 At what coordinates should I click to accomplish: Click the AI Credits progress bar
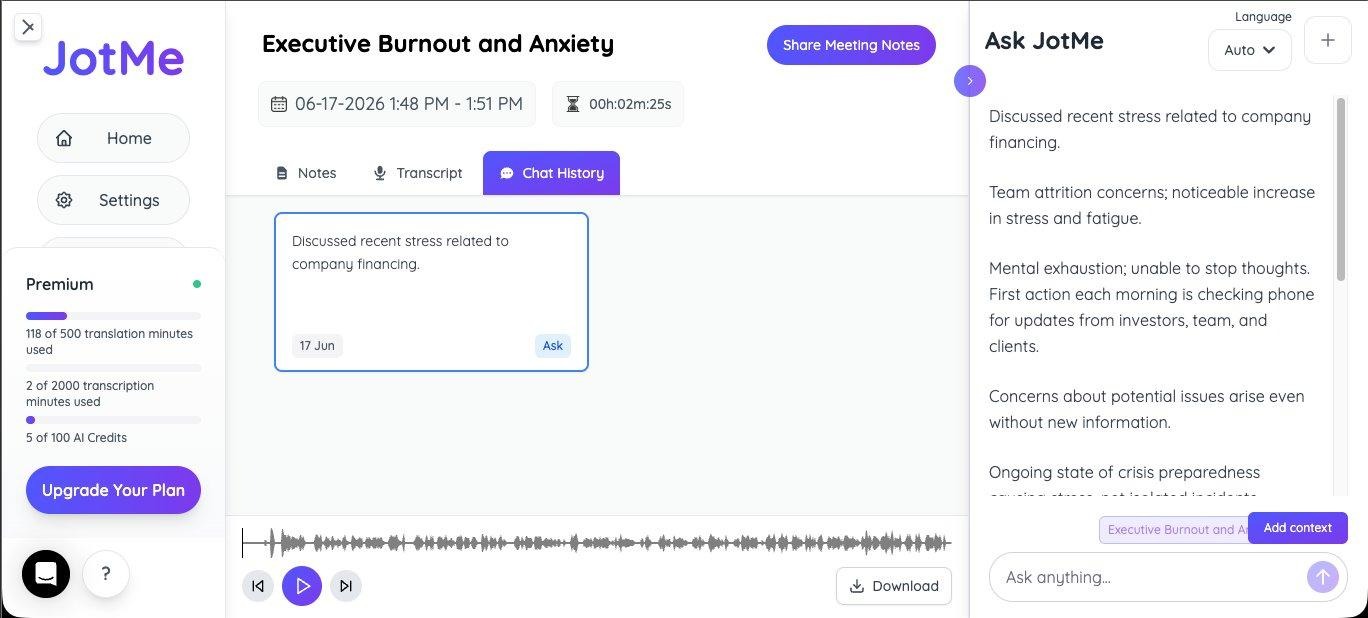[113, 420]
